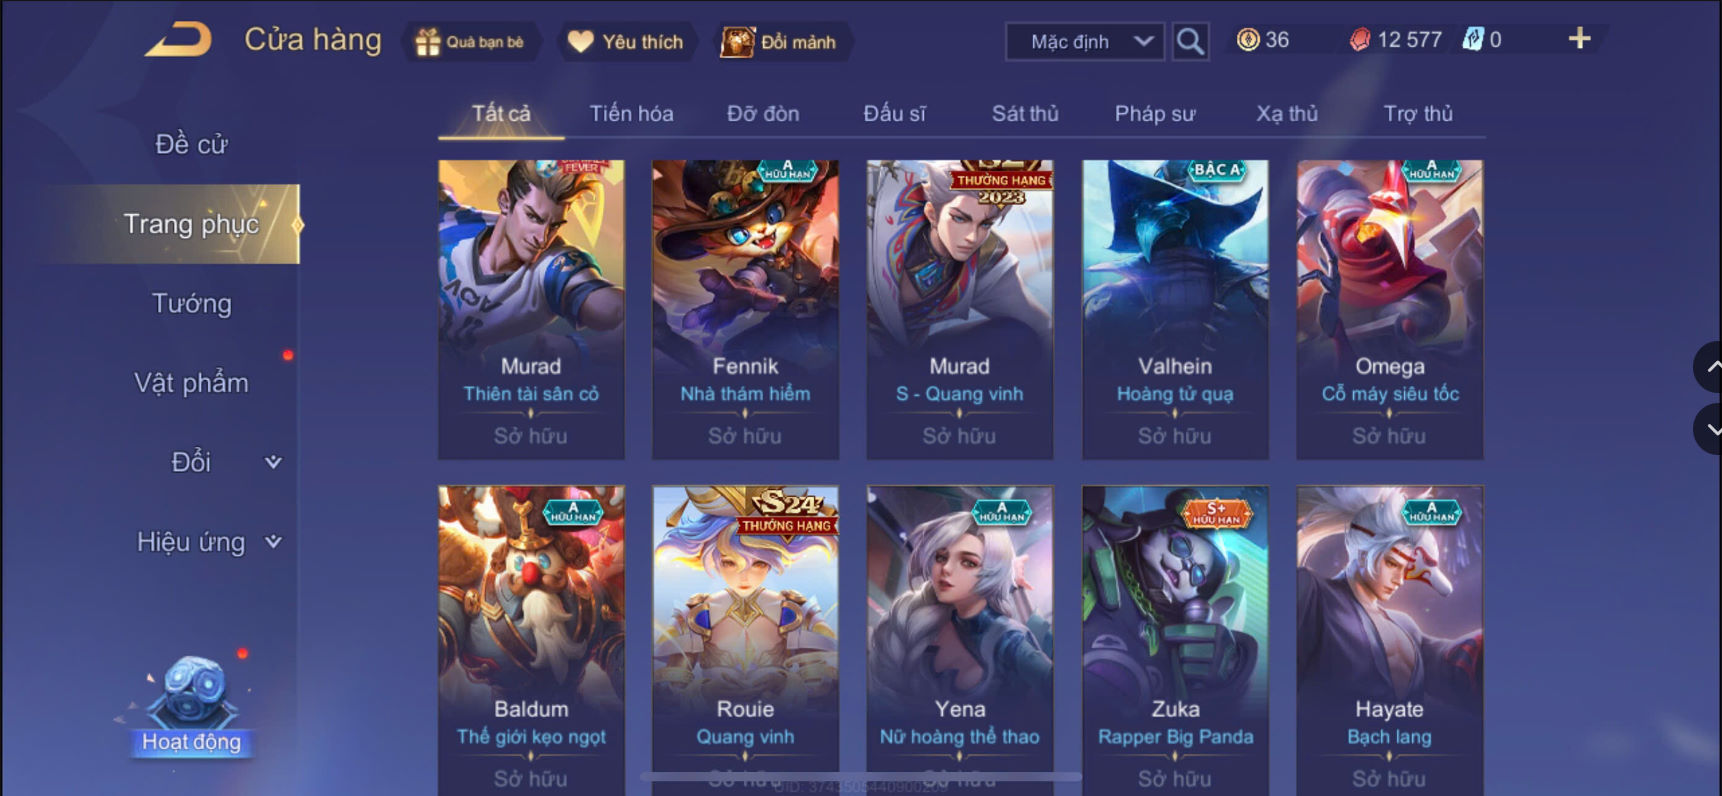Click the gold coin balance icon
This screenshot has width=1722, height=796.
pos(1248,40)
